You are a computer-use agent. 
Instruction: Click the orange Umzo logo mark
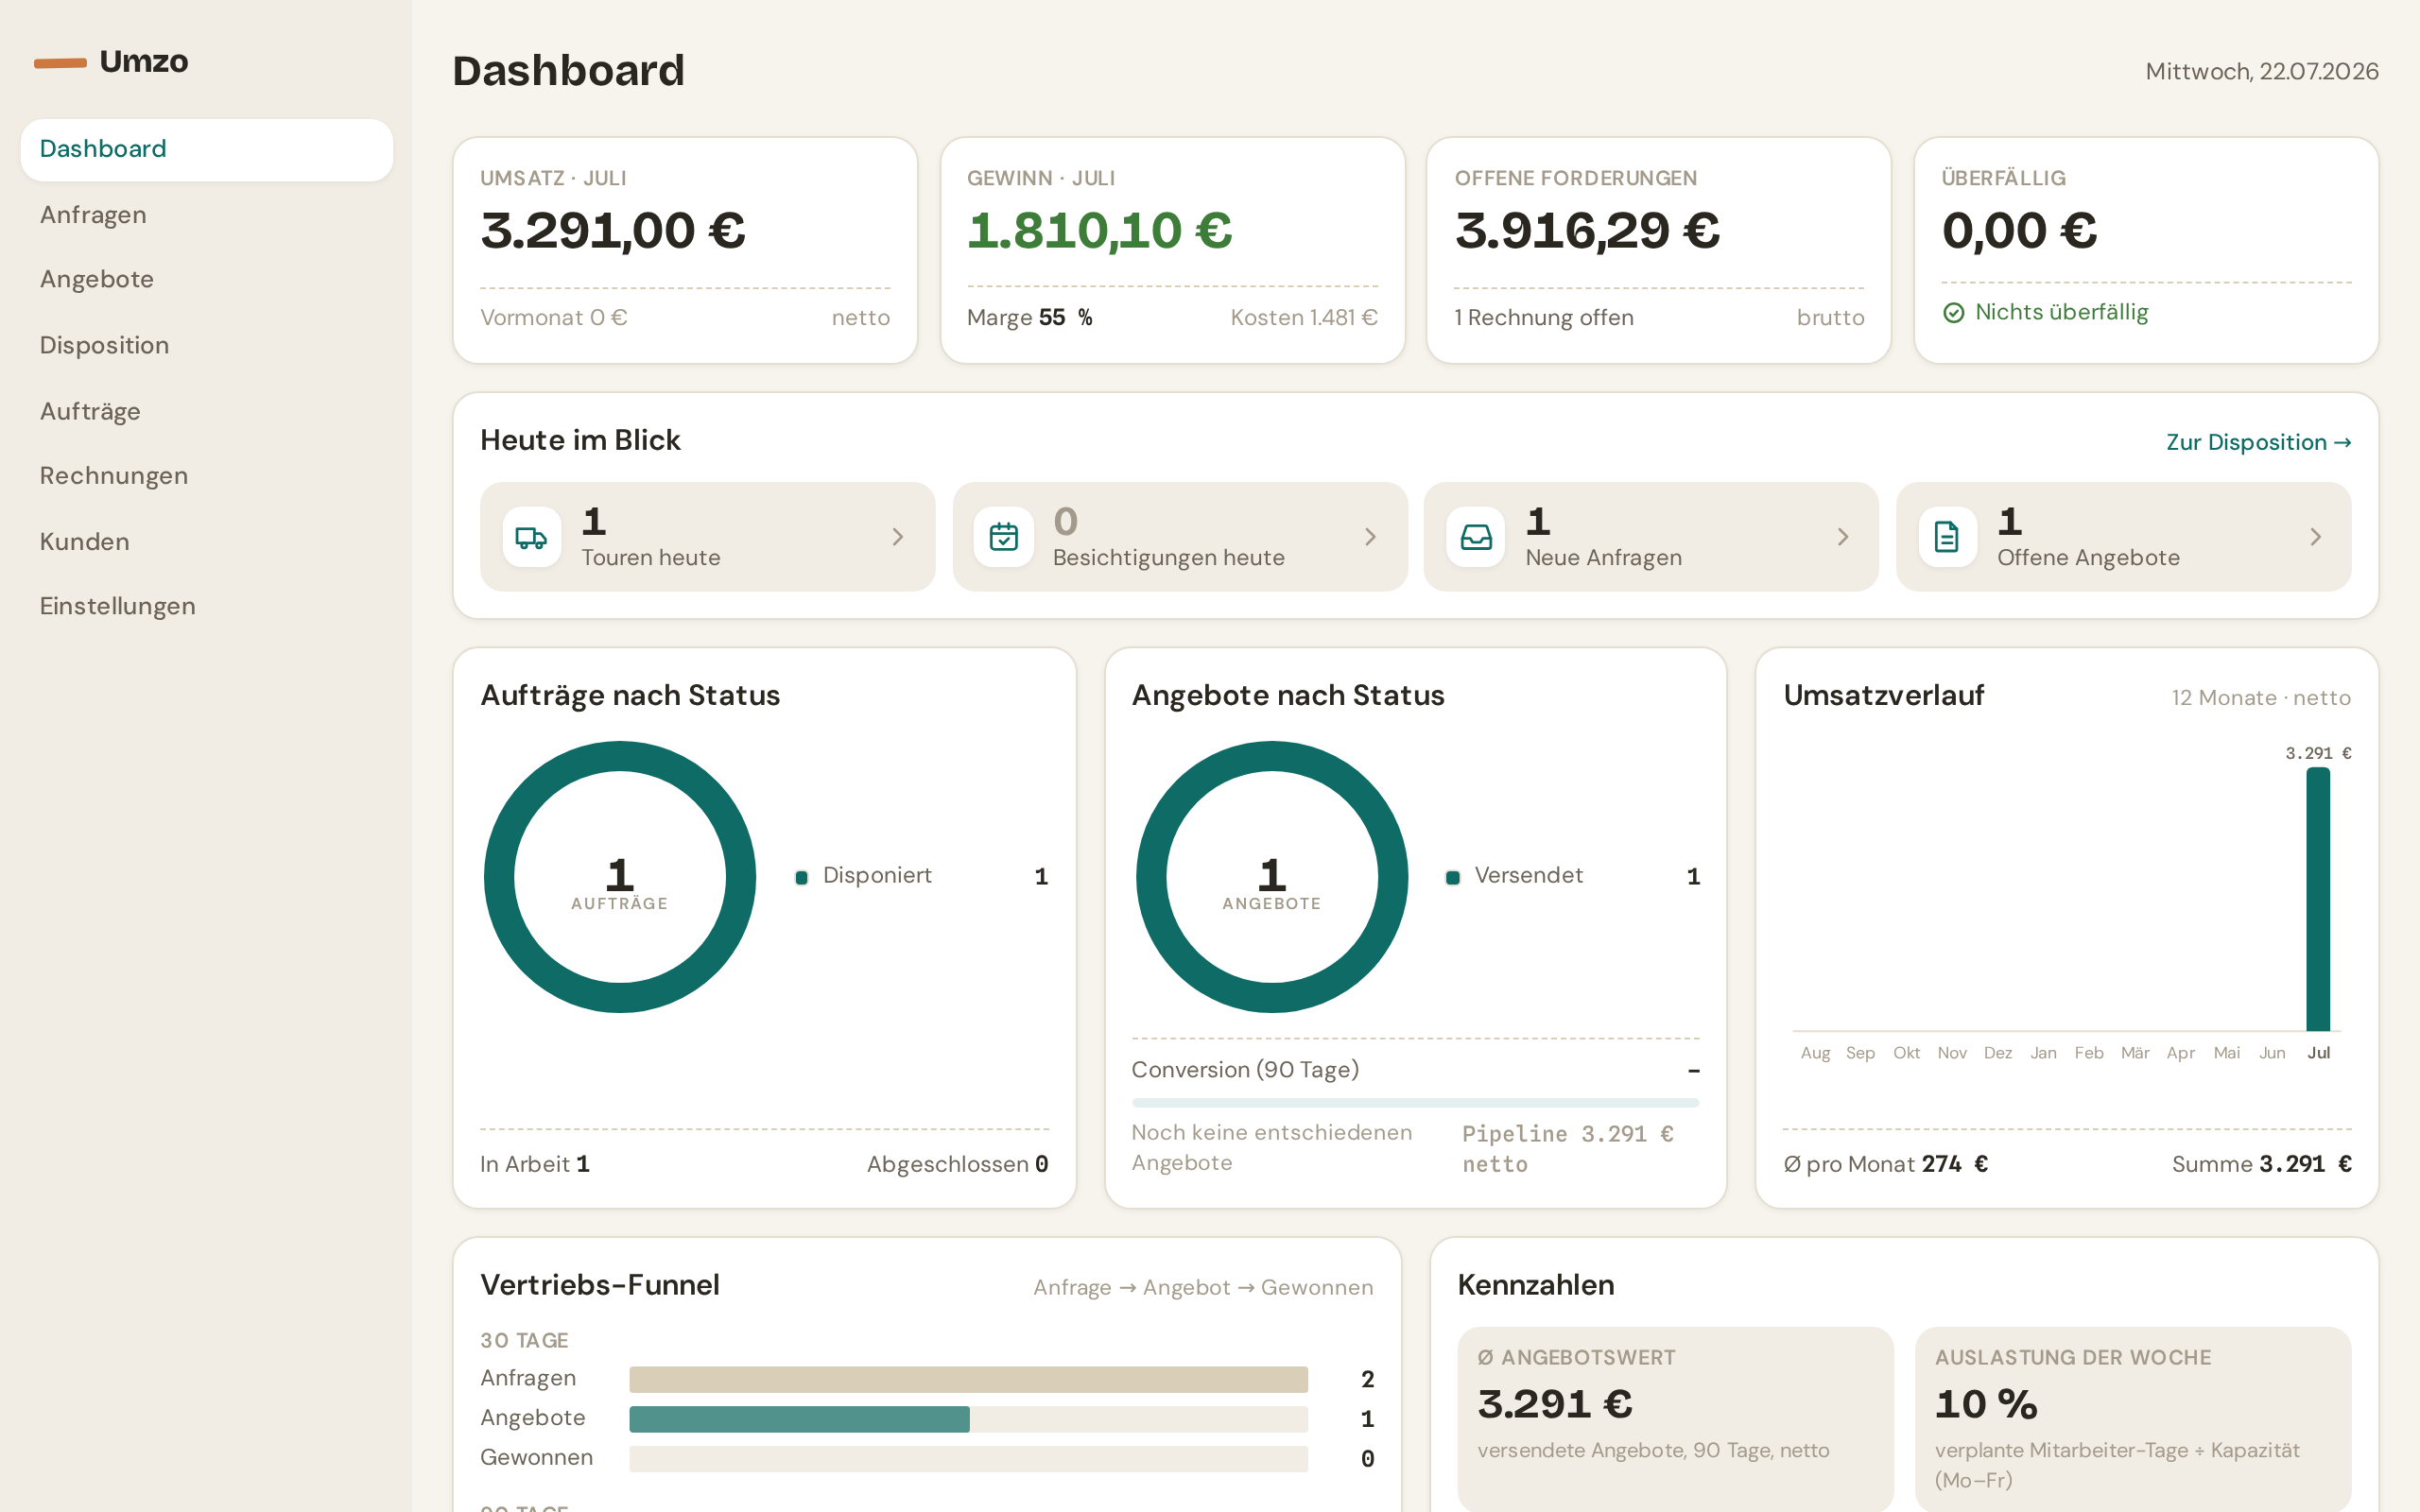pyautogui.click(x=60, y=63)
